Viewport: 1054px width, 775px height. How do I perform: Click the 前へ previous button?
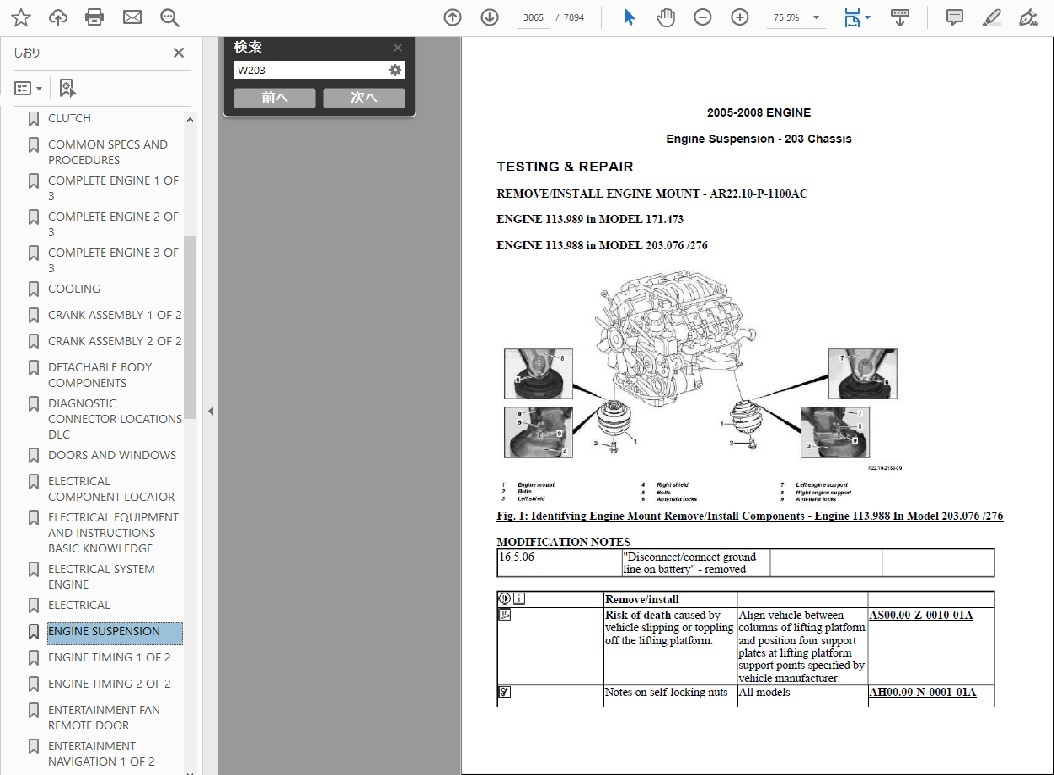click(274, 97)
